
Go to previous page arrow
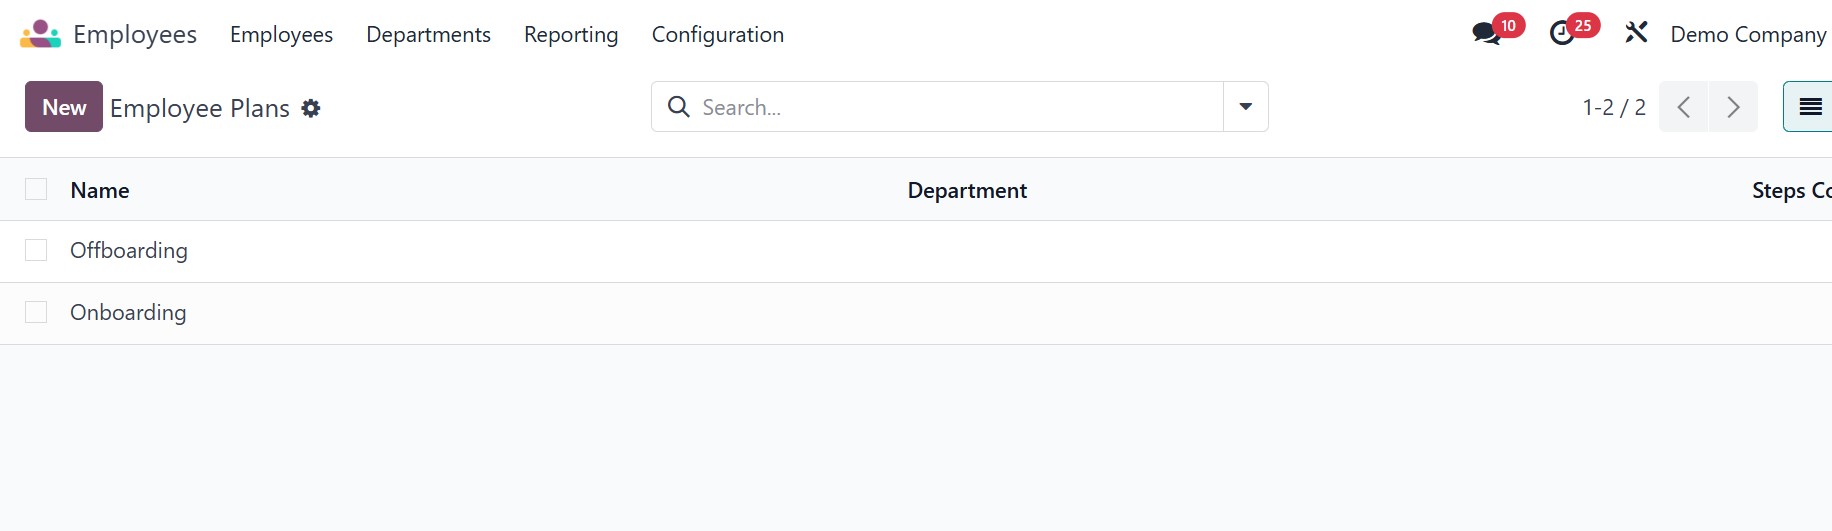(1684, 107)
